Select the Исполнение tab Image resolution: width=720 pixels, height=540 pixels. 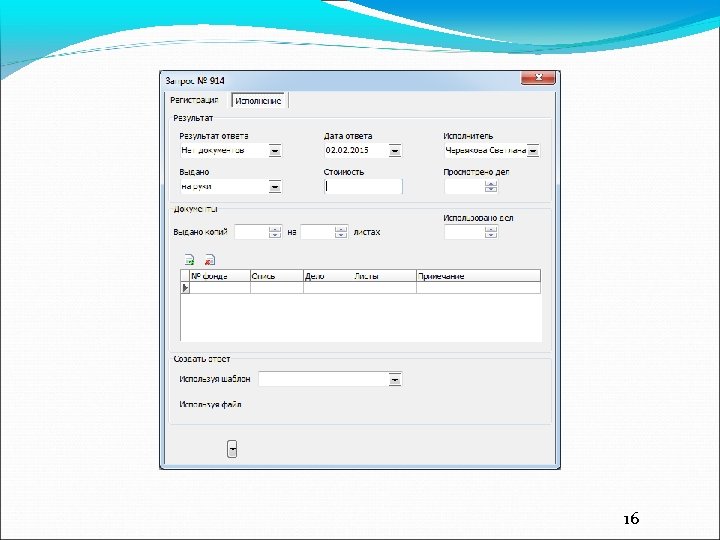pyautogui.click(x=258, y=101)
